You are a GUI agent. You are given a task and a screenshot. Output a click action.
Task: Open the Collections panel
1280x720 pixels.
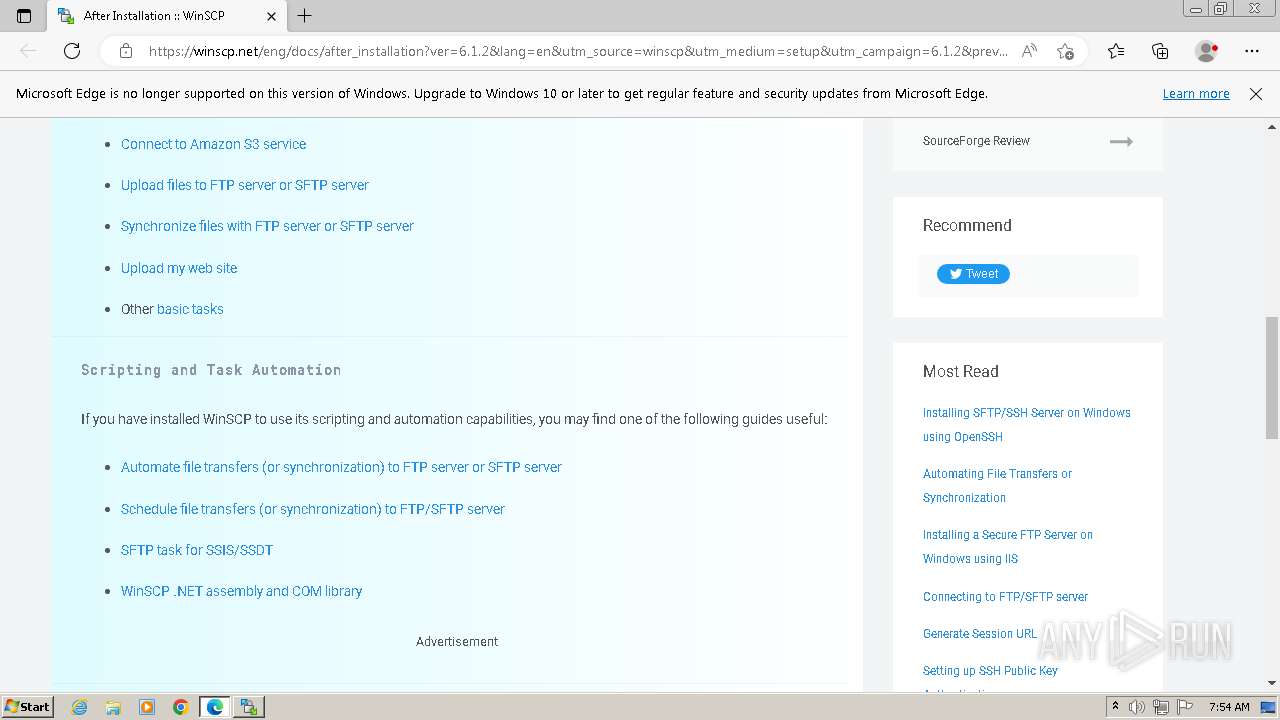pyautogui.click(x=1160, y=51)
